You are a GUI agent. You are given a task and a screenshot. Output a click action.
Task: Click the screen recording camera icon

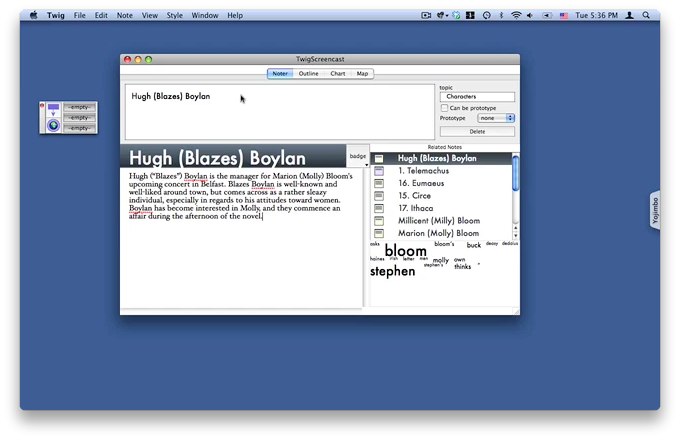click(x=426, y=15)
